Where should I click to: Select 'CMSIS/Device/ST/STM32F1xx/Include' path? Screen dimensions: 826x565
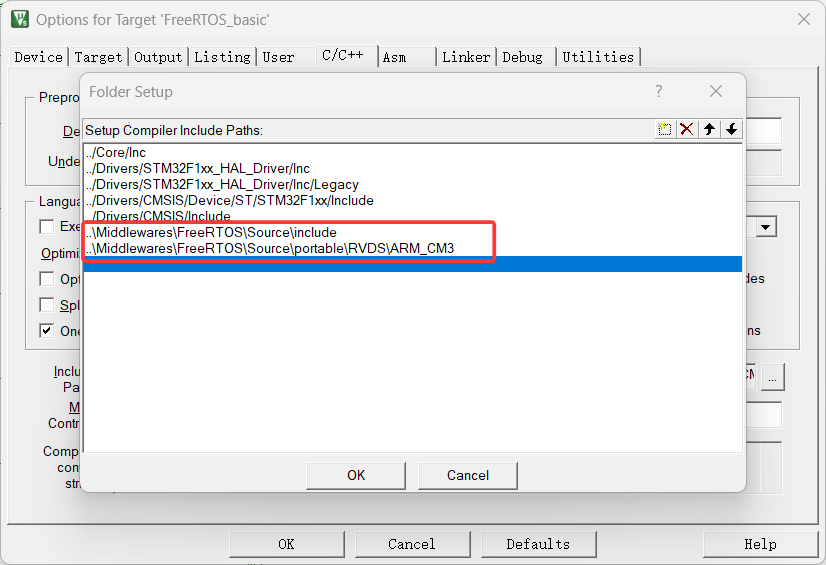(412, 201)
